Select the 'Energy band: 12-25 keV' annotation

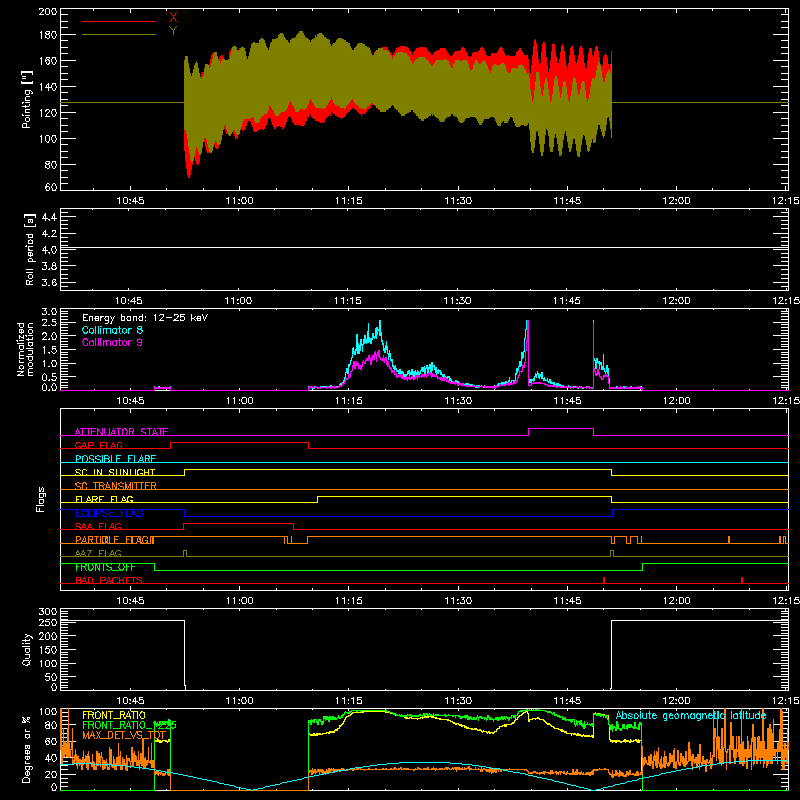click(x=145, y=318)
